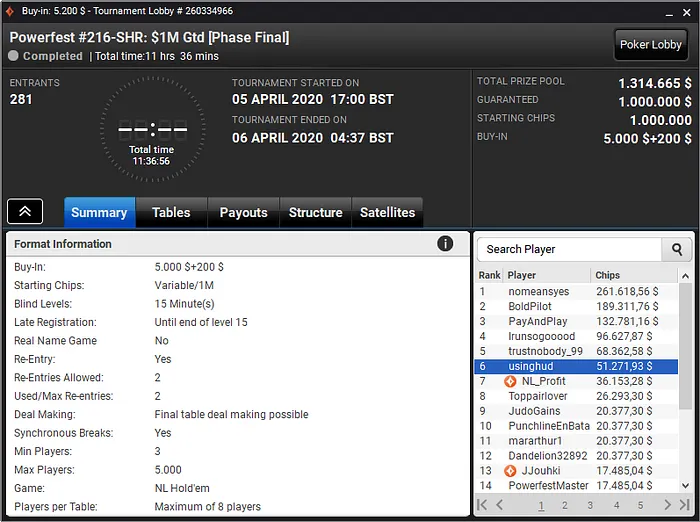Go to page 2 of rankings
This screenshot has width=700, height=522.
coord(565,505)
